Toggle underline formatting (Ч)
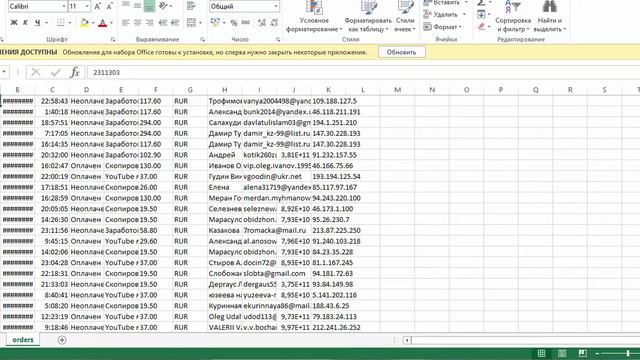Screen dimensions: 640x360 pyautogui.click(x=38, y=23)
